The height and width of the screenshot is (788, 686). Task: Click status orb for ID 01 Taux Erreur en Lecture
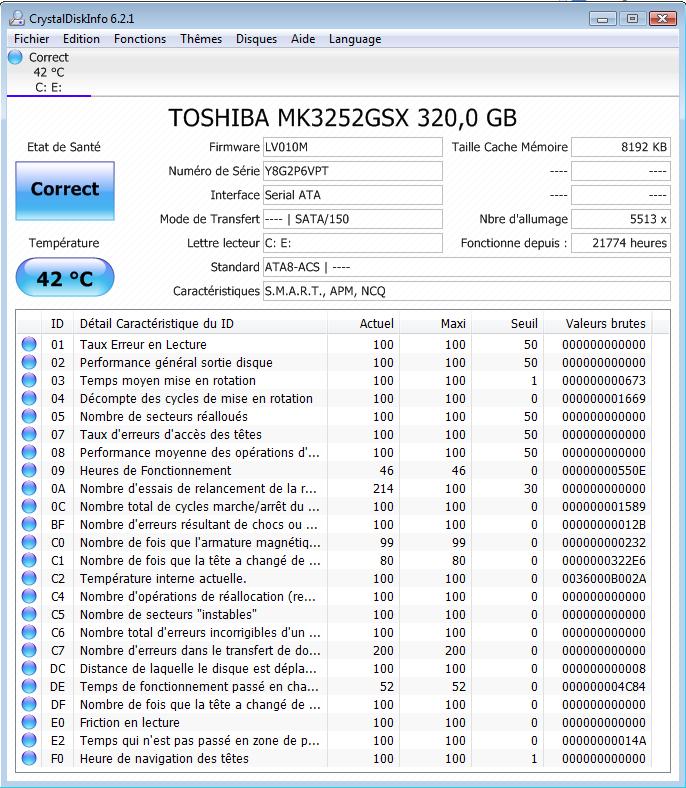(x=29, y=344)
